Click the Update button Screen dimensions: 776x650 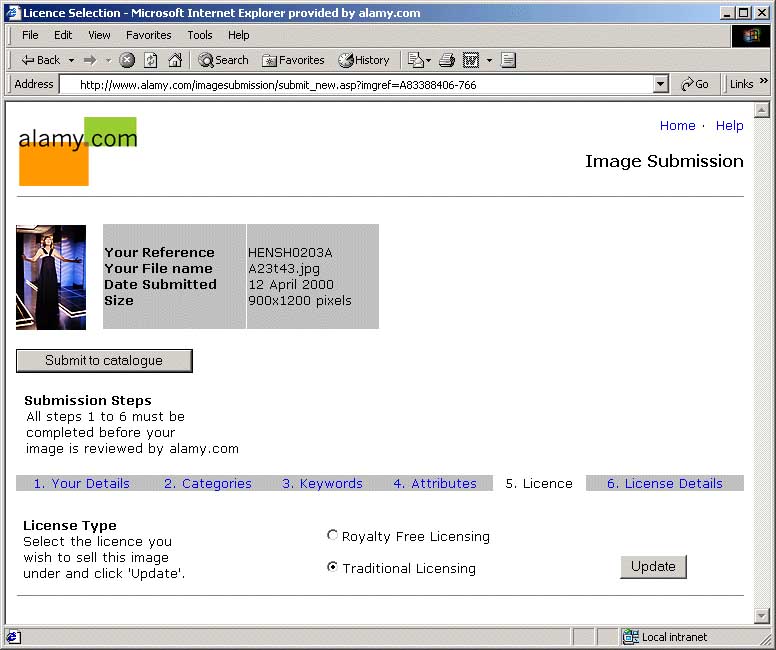tap(653, 566)
